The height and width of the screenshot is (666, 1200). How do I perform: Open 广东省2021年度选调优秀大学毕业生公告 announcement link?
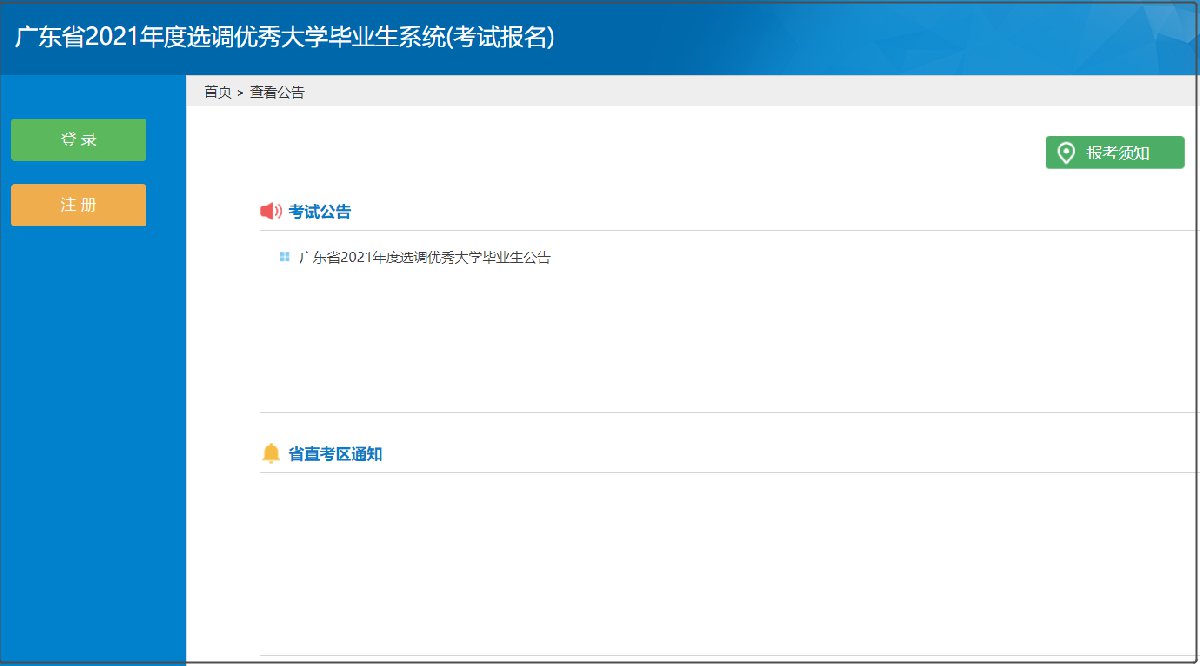(x=425, y=258)
